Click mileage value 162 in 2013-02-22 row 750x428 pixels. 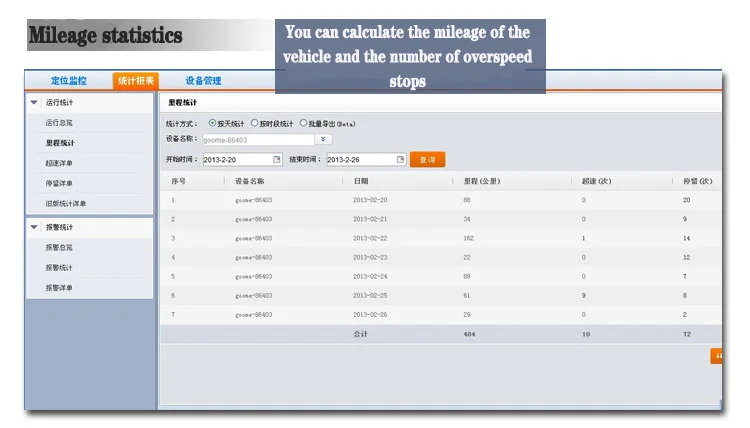pyautogui.click(x=468, y=238)
